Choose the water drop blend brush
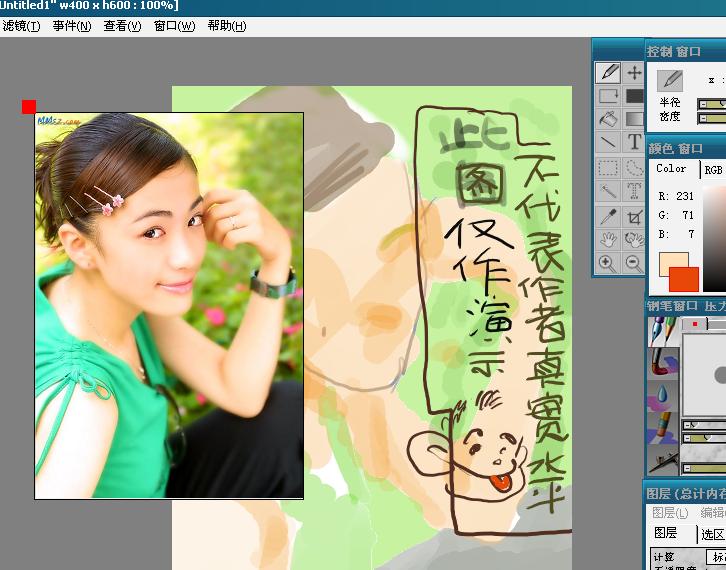The width and height of the screenshot is (726, 570). point(663,395)
